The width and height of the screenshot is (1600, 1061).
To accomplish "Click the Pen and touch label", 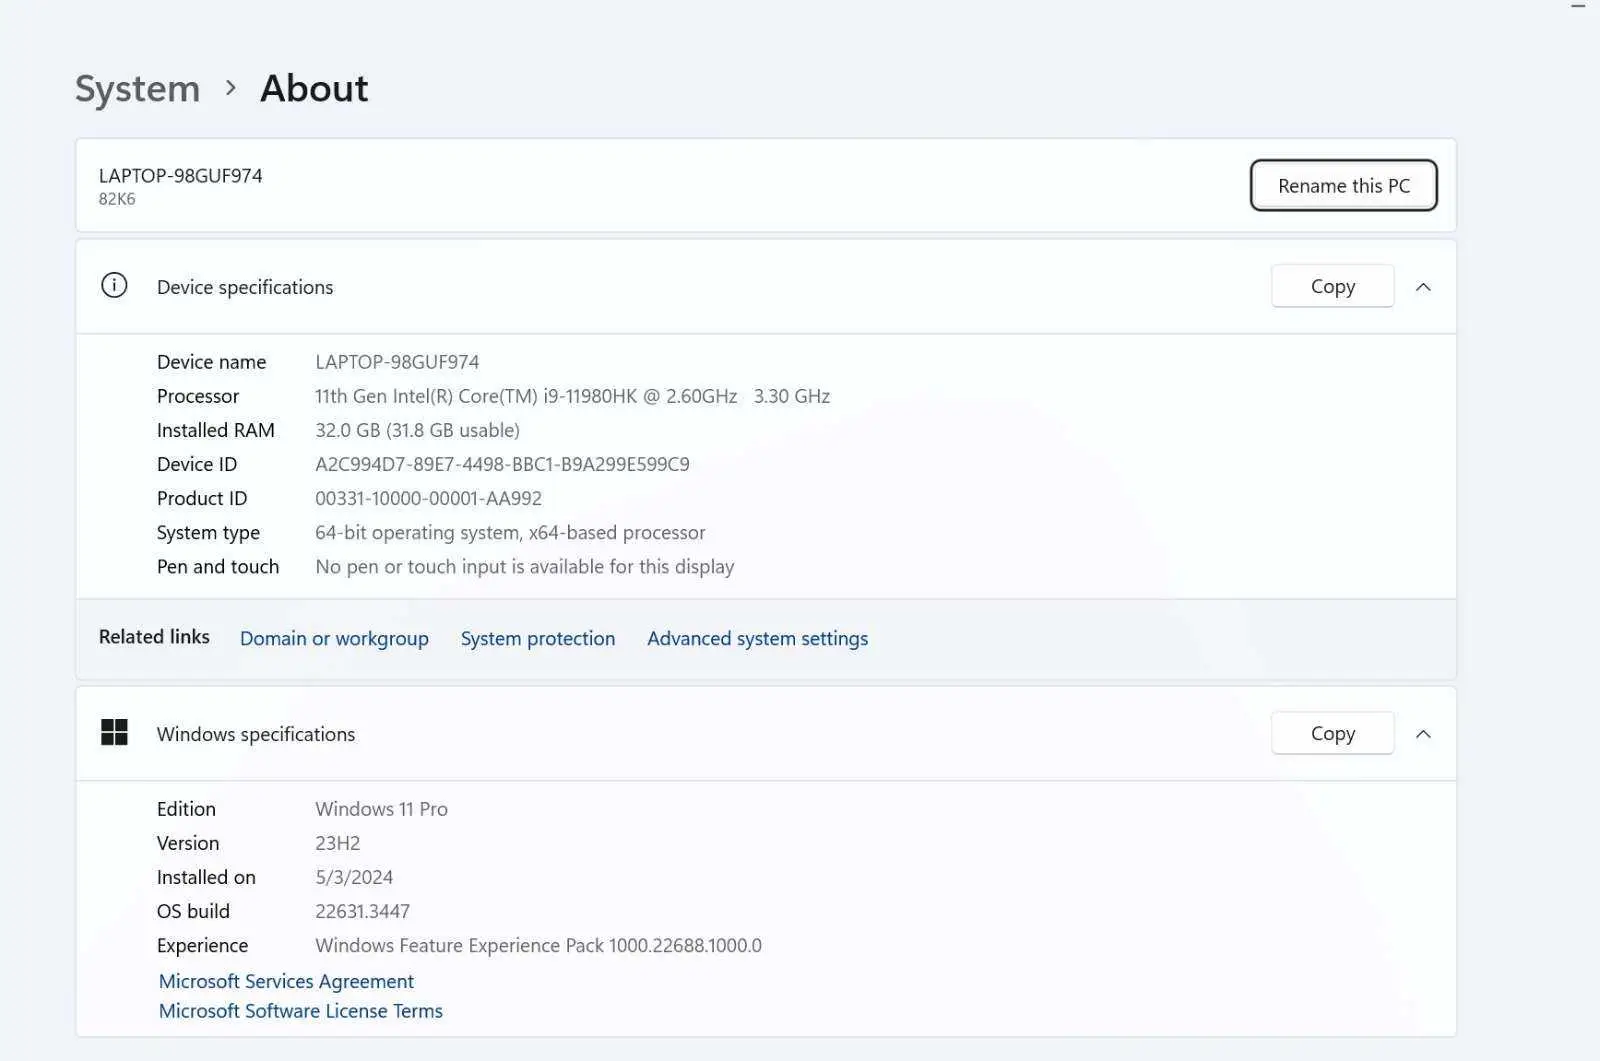I will pyautogui.click(x=218, y=566).
